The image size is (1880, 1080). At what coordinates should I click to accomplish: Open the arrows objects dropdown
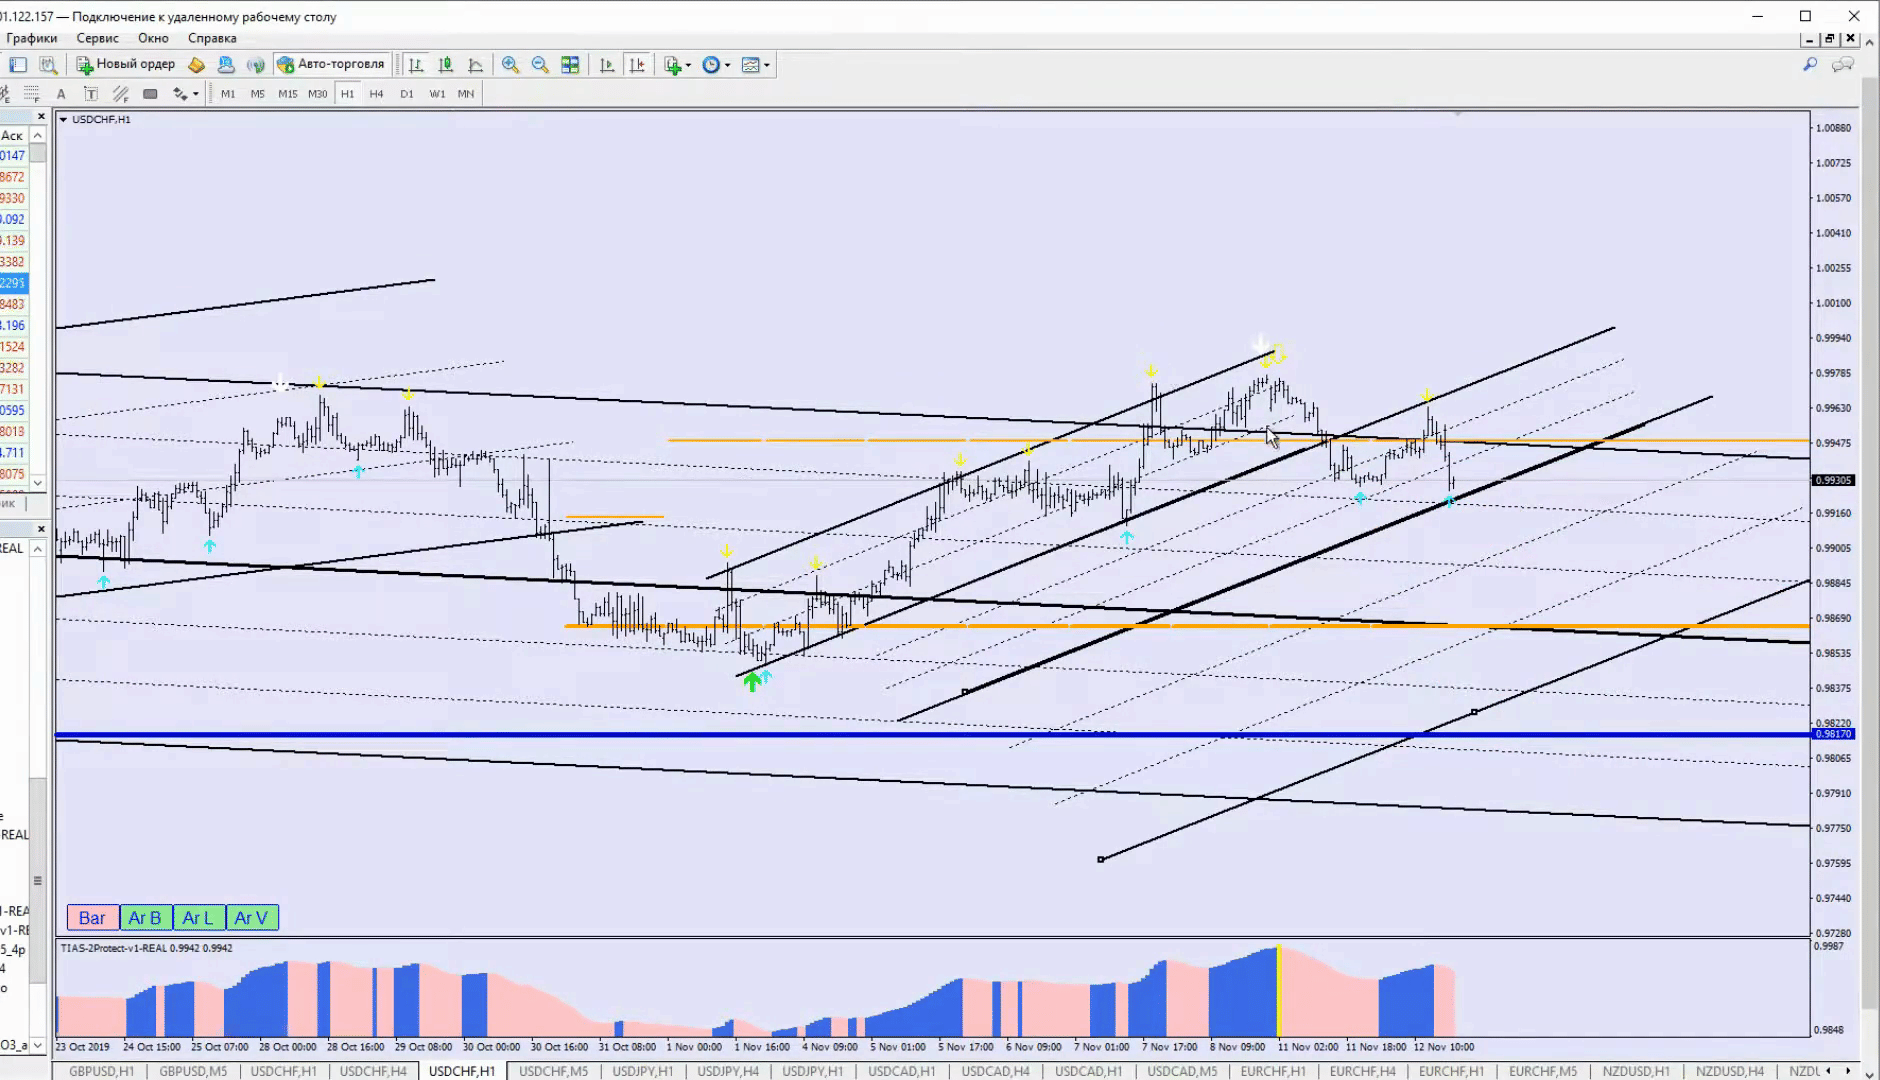(x=185, y=94)
